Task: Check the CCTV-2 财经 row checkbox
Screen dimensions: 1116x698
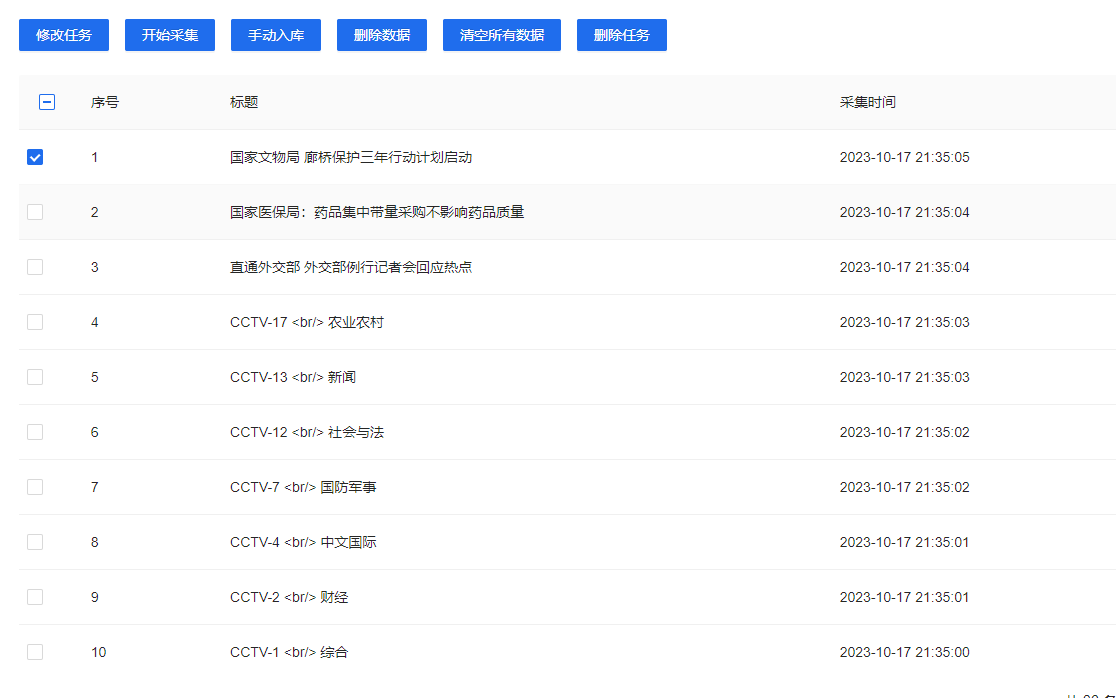Action: [x=35, y=597]
